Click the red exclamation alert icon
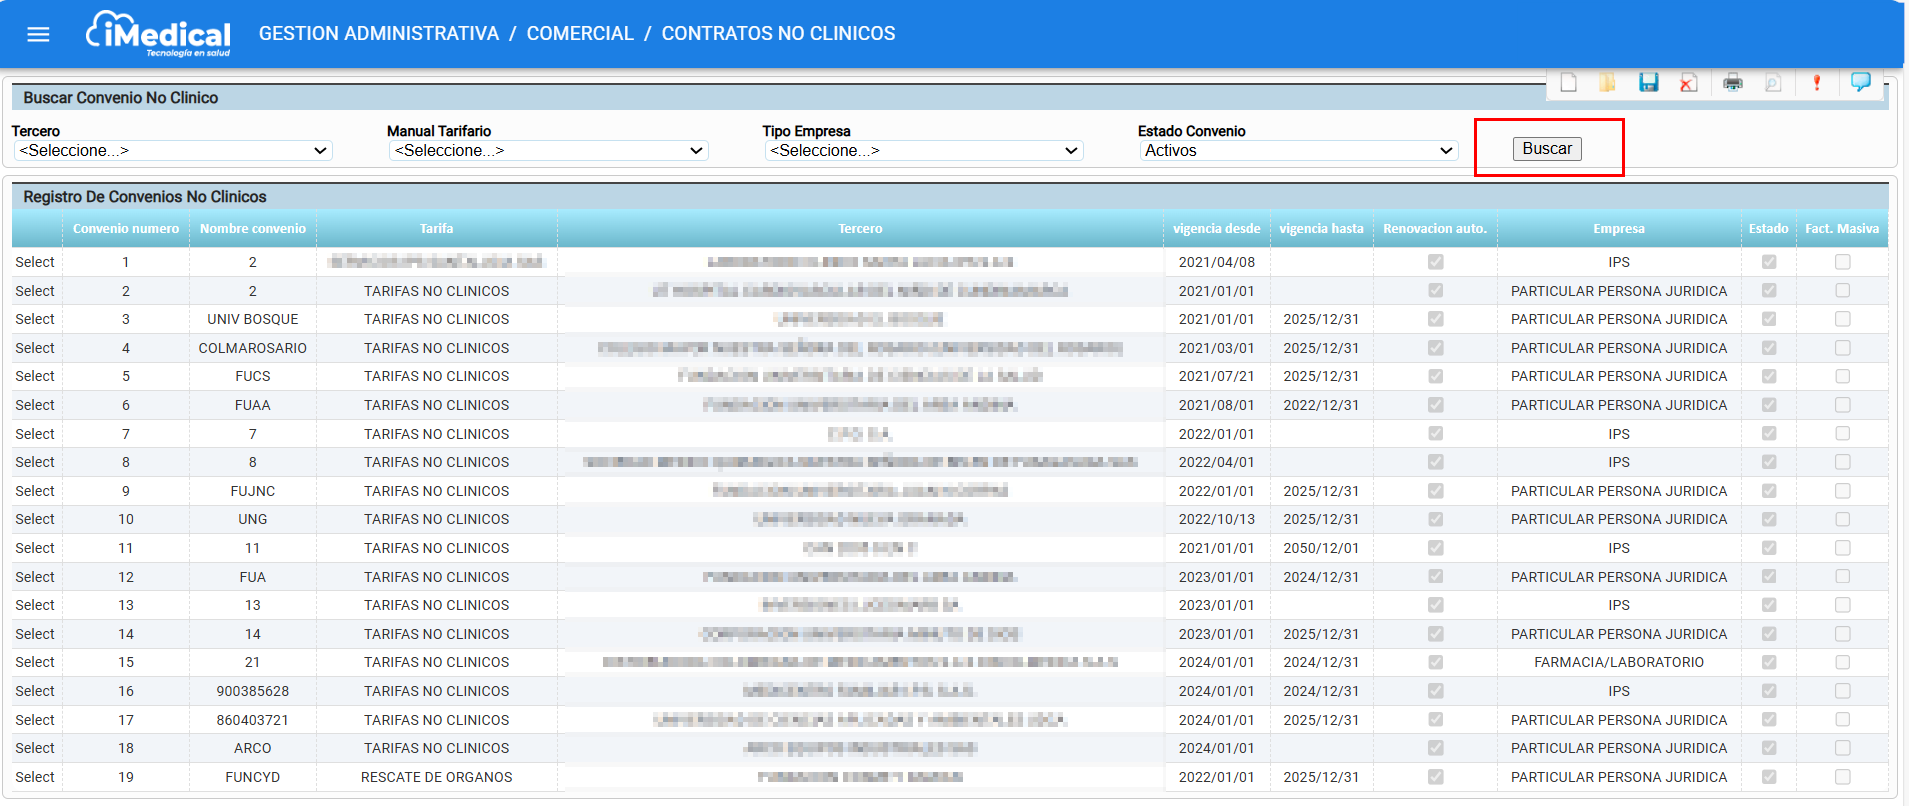Screen dimensions: 1909x806 click(1817, 83)
